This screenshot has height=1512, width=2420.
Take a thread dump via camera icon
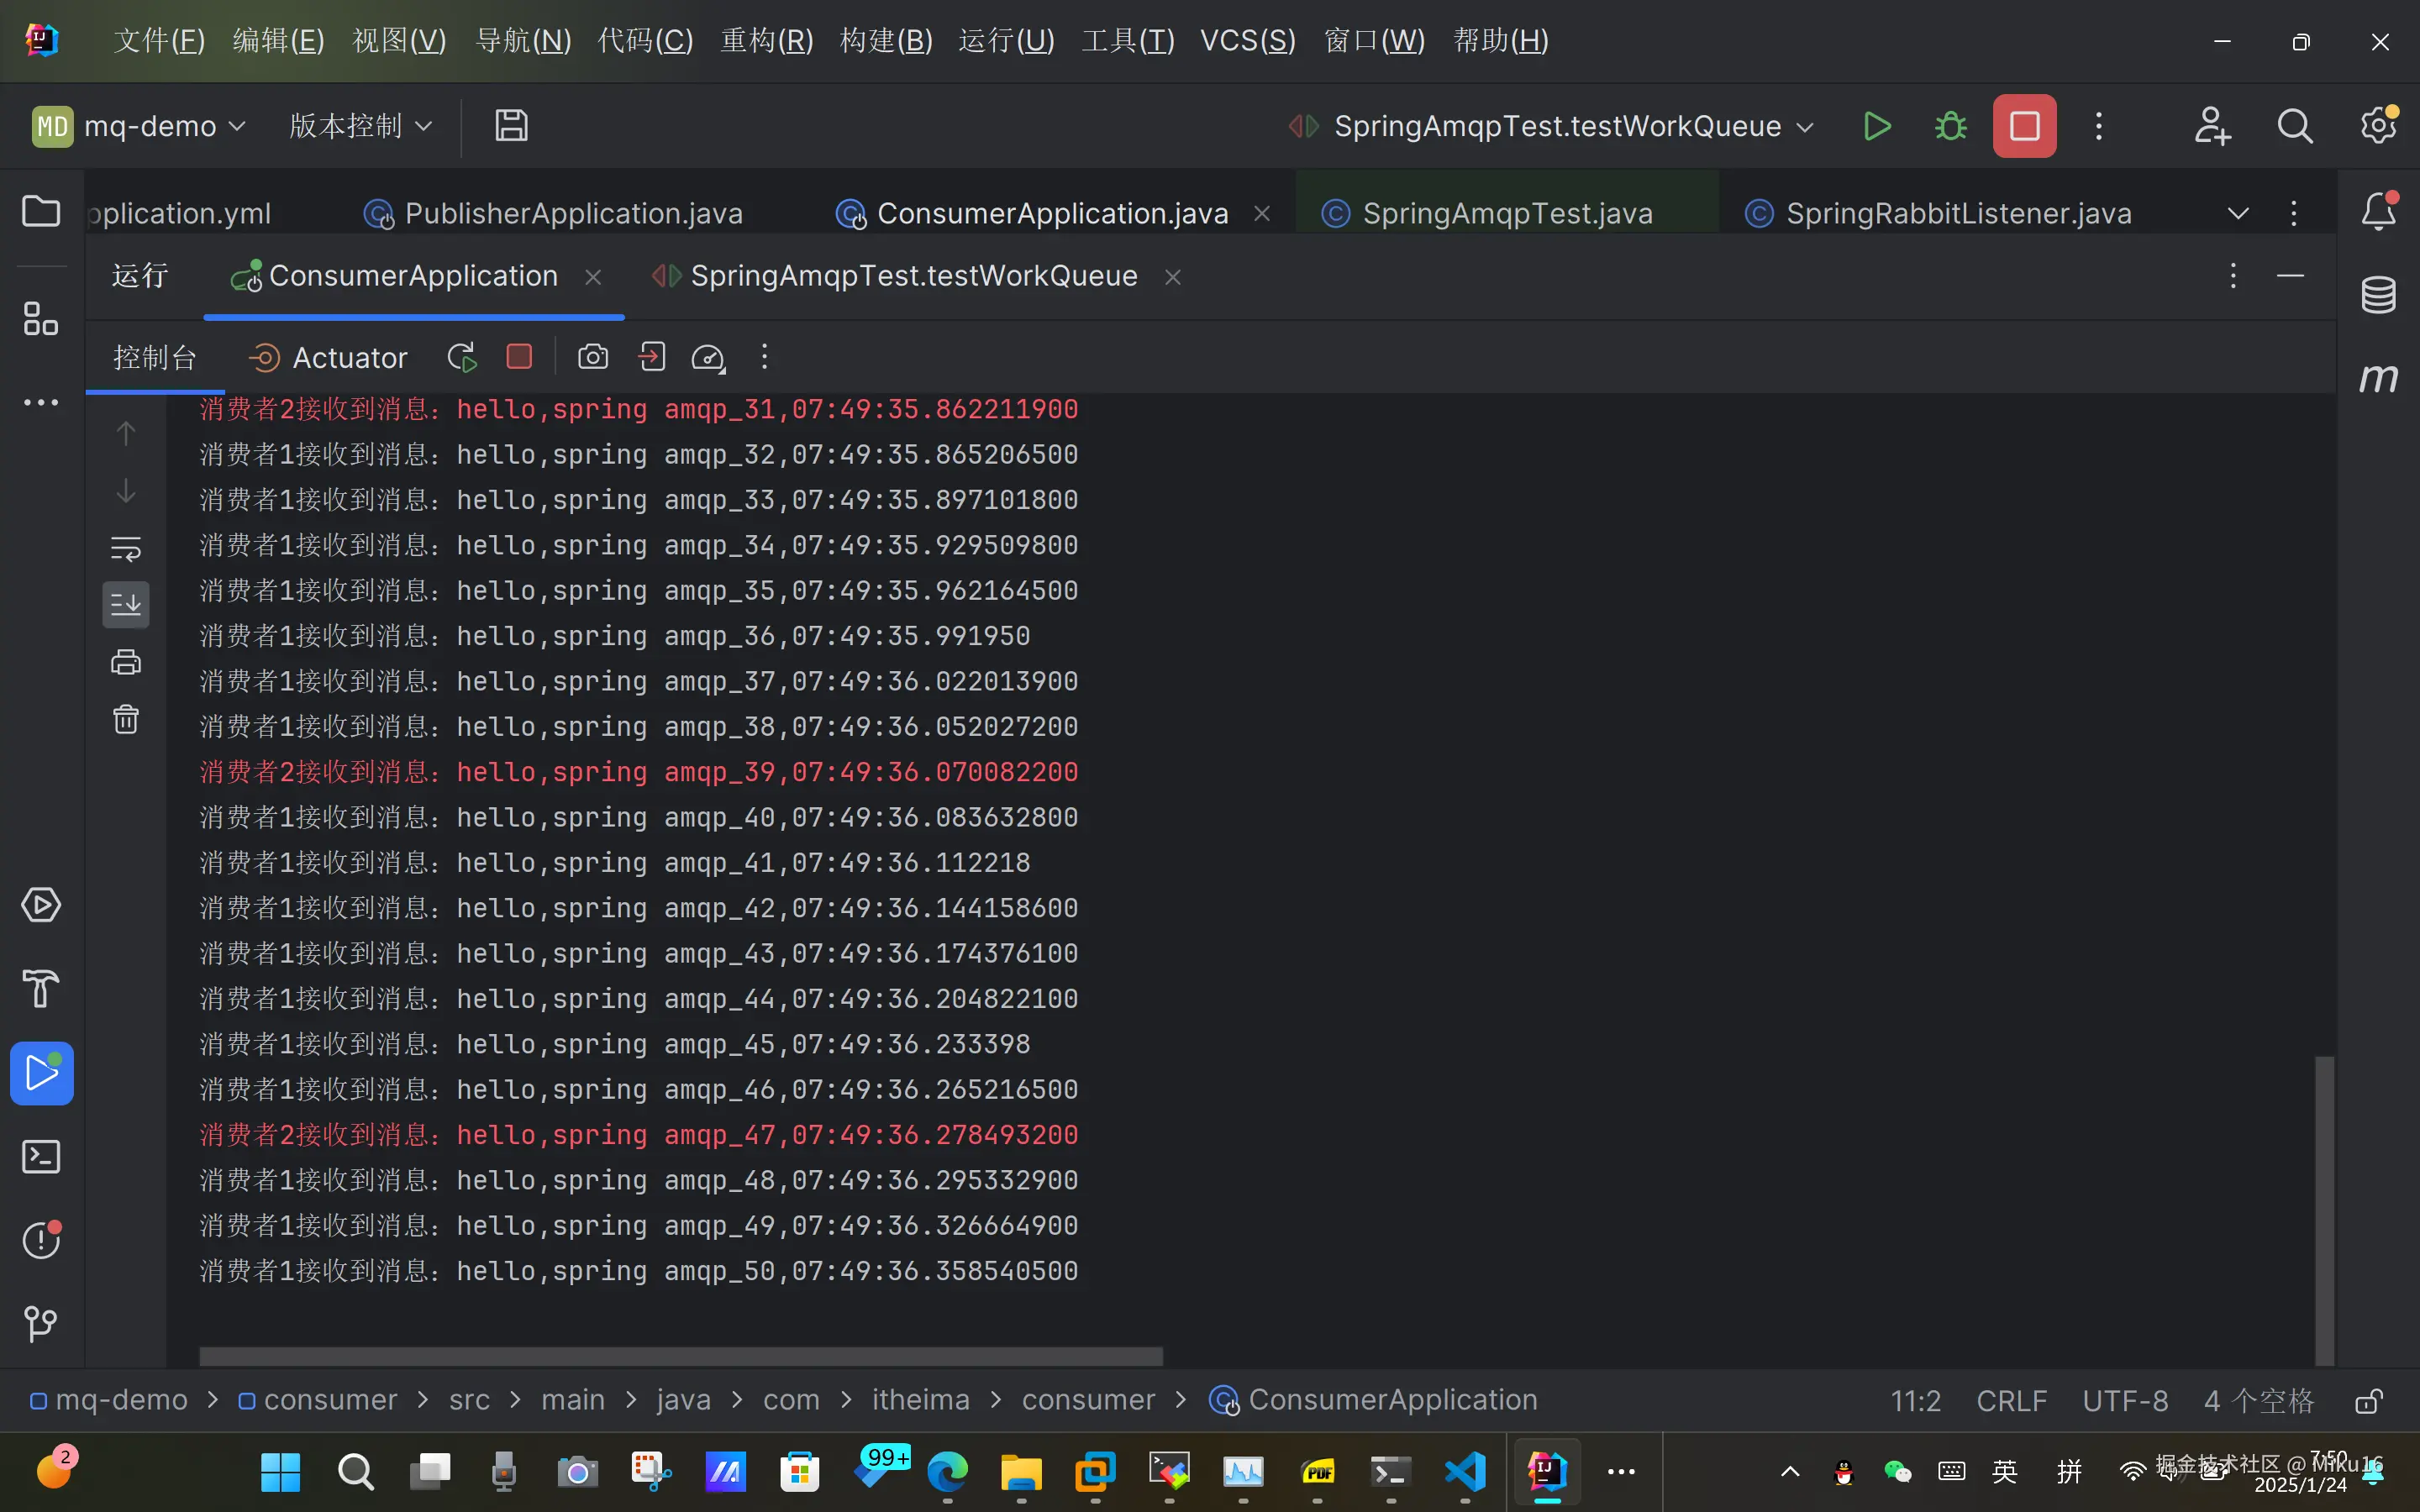(593, 357)
